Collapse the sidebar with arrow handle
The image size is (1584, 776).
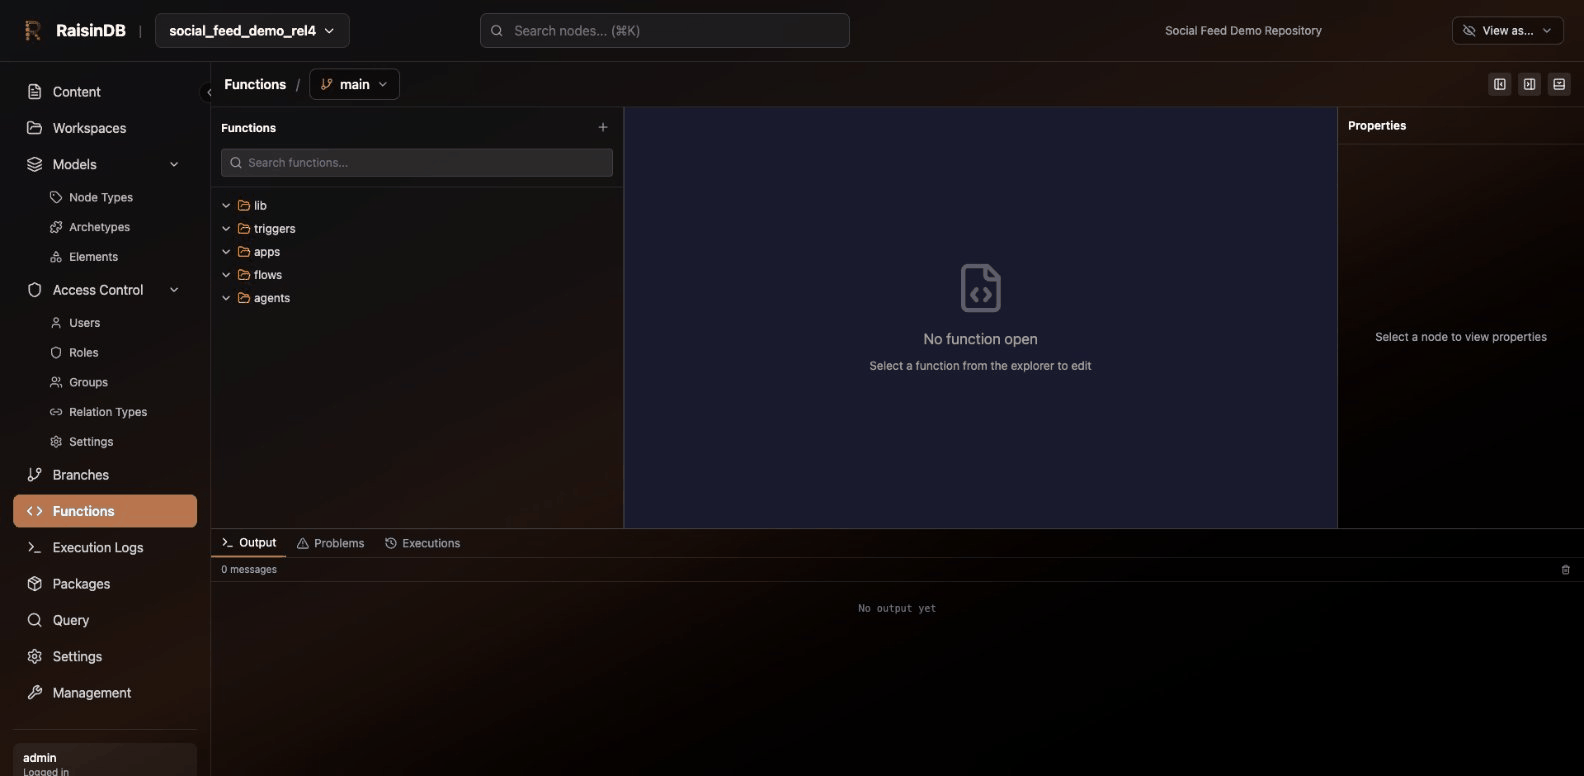tap(208, 92)
